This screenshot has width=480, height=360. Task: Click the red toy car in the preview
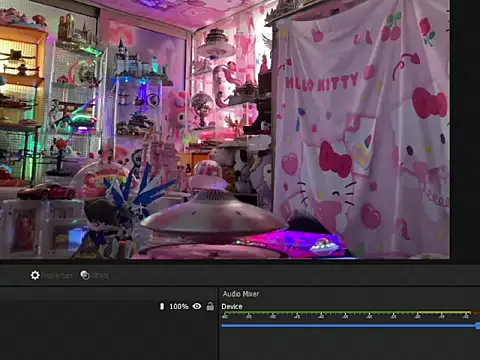coord(47,192)
